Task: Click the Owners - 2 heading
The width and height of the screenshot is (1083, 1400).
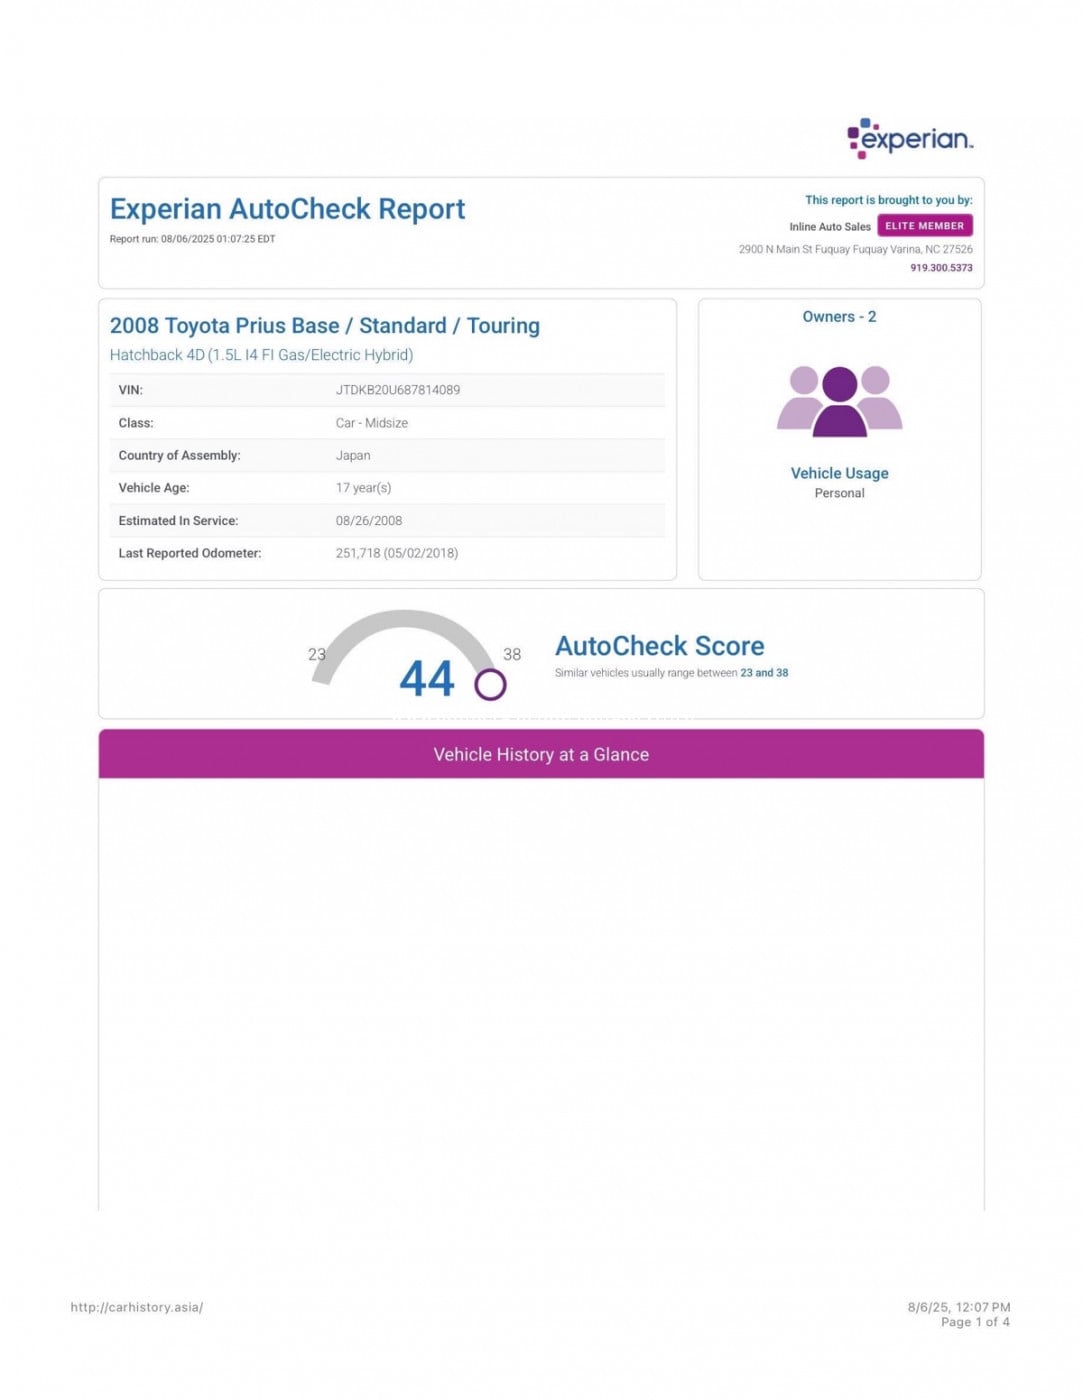Action: [x=839, y=317]
